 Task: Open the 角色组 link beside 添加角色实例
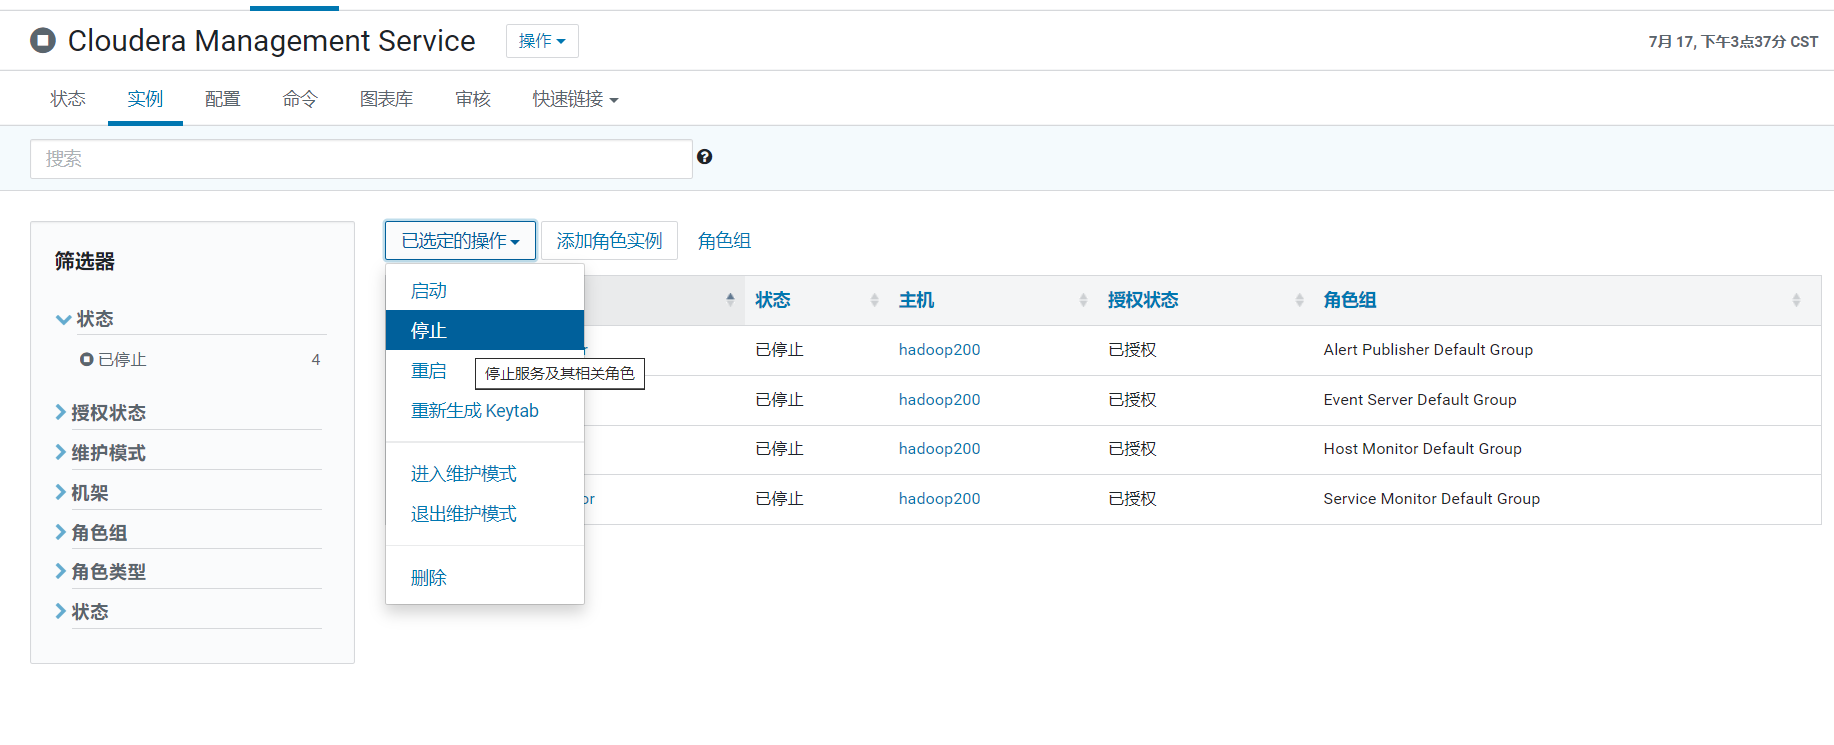(724, 241)
